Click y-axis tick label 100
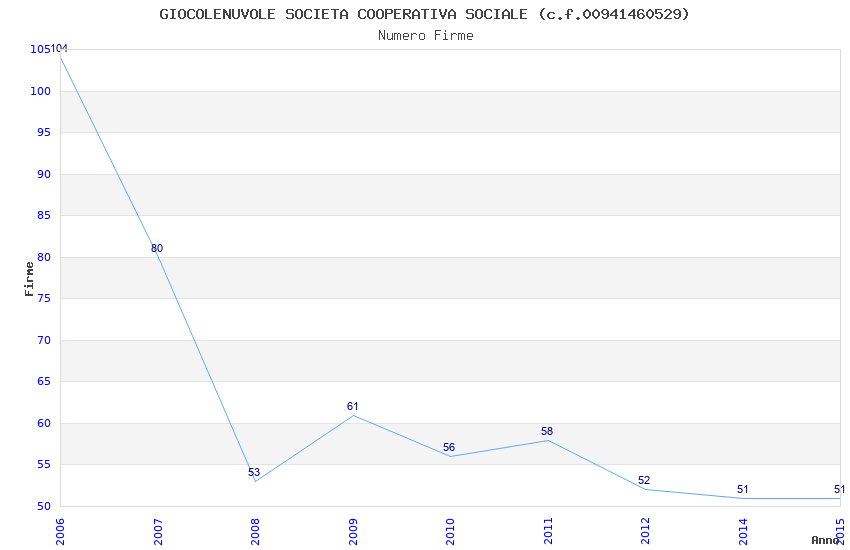This screenshot has width=850, height=550. pyautogui.click(x=40, y=91)
